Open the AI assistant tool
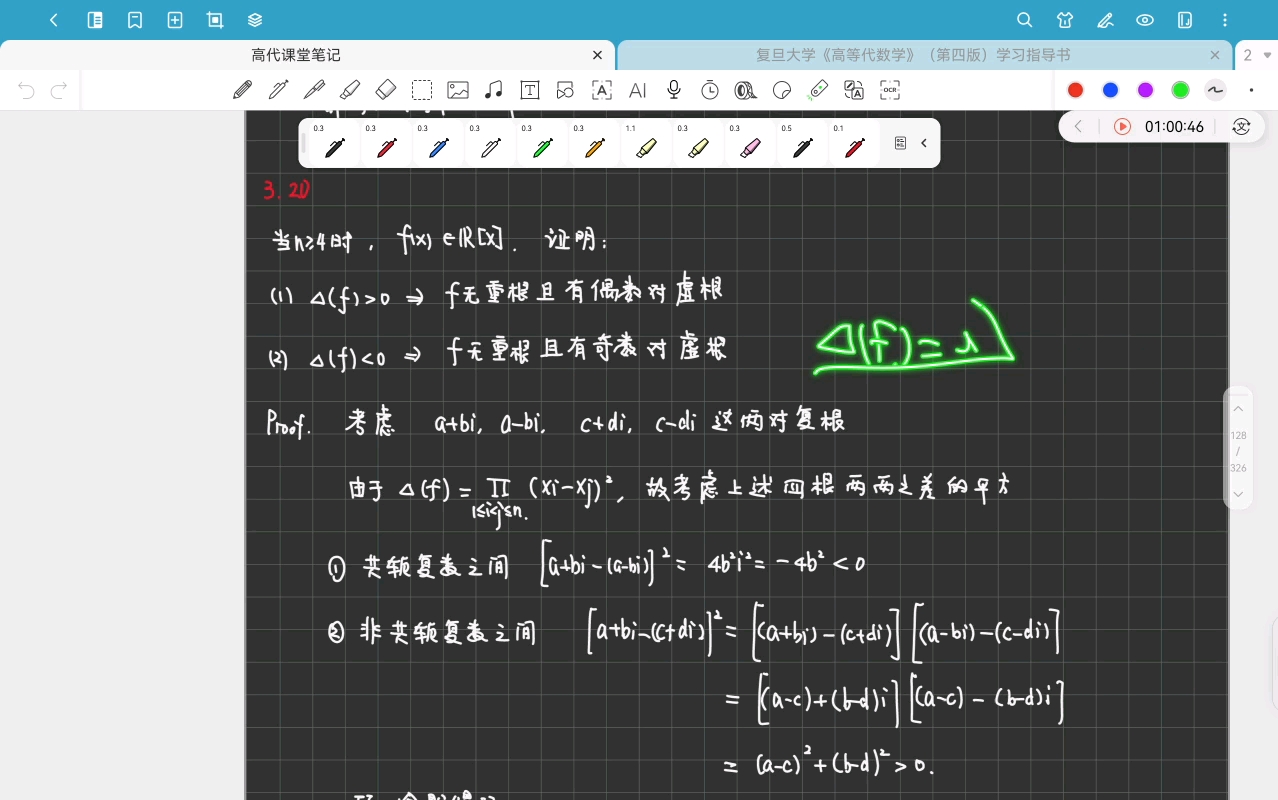The height and width of the screenshot is (800, 1278). pyautogui.click(x=638, y=90)
